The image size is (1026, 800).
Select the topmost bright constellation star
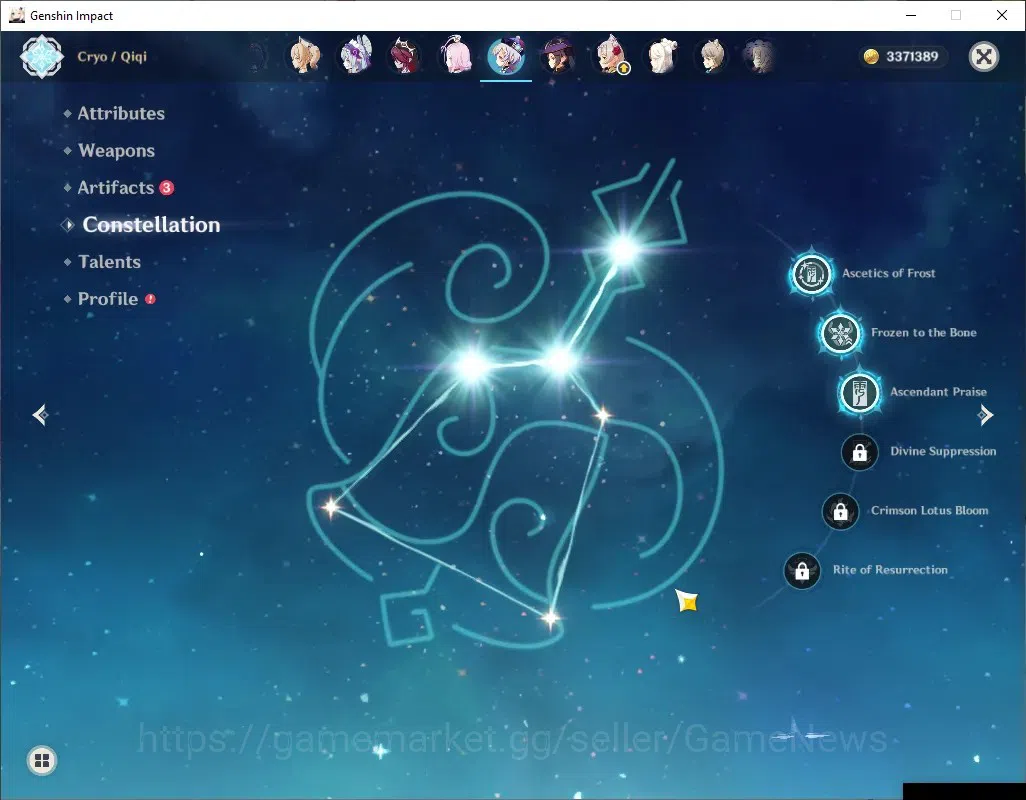[x=624, y=250]
